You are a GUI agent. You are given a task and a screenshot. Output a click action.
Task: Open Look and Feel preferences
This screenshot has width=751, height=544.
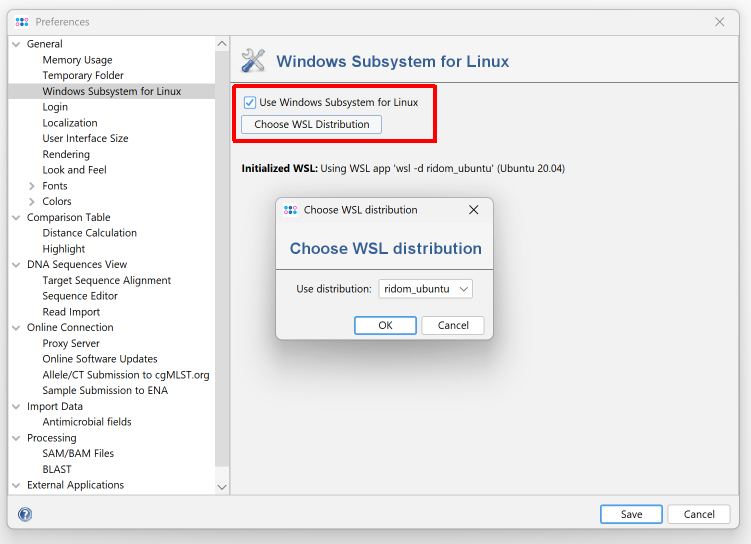(74, 170)
